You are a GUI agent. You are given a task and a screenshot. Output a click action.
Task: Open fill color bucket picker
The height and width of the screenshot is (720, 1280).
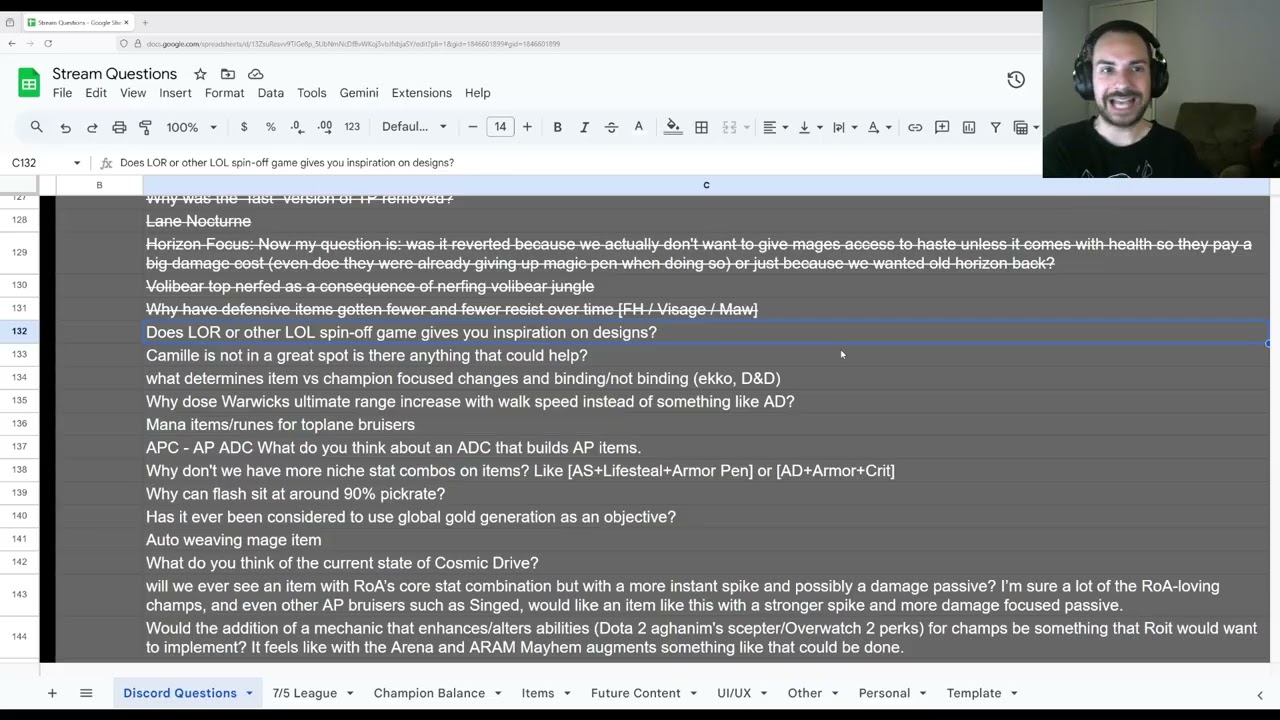click(x=673, y=127)
